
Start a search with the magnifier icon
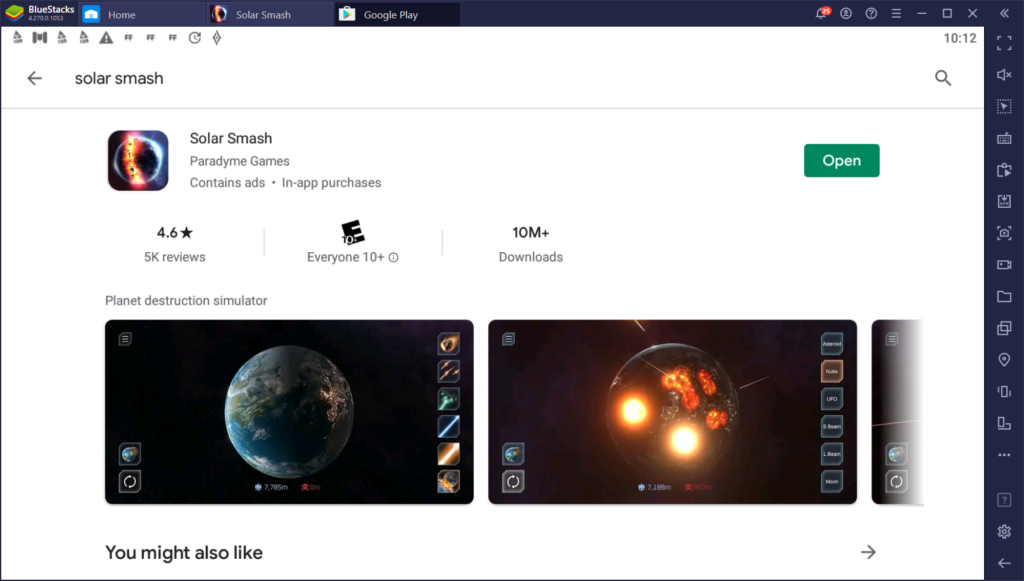(943, 77)
